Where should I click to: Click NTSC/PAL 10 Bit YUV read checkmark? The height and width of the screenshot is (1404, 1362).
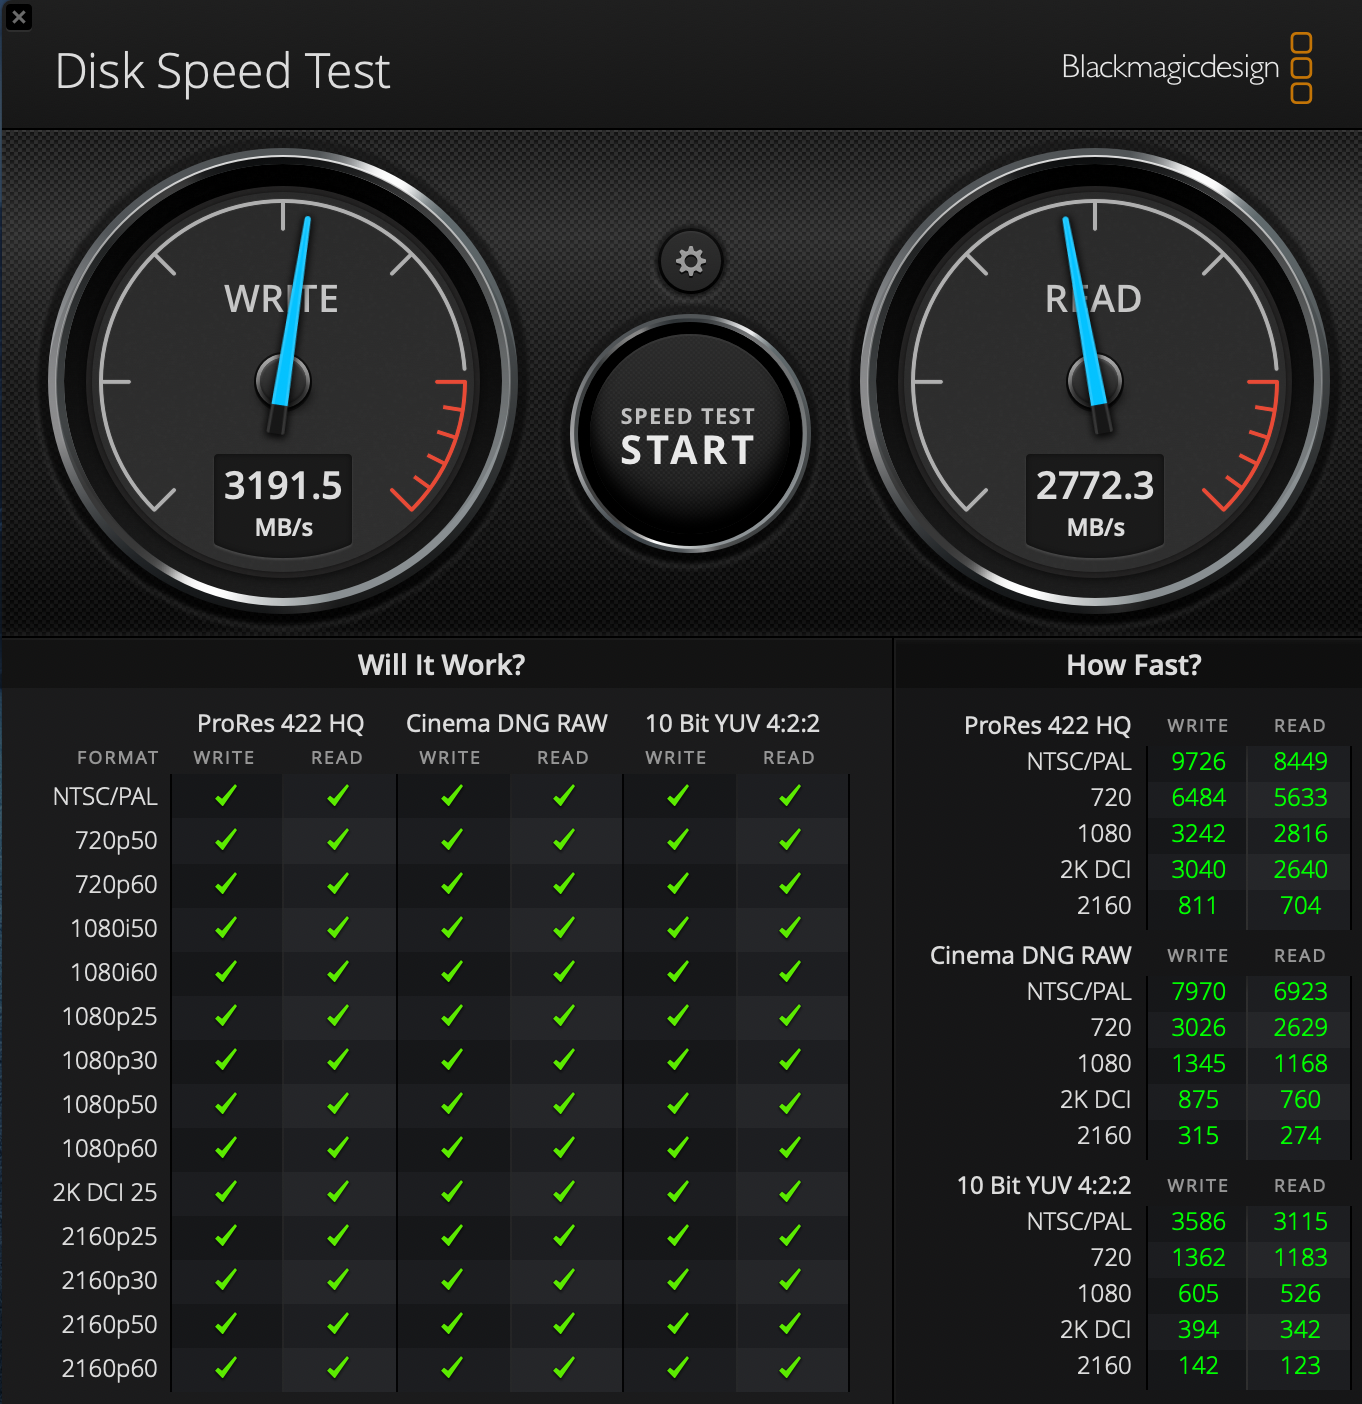[790, 796]
